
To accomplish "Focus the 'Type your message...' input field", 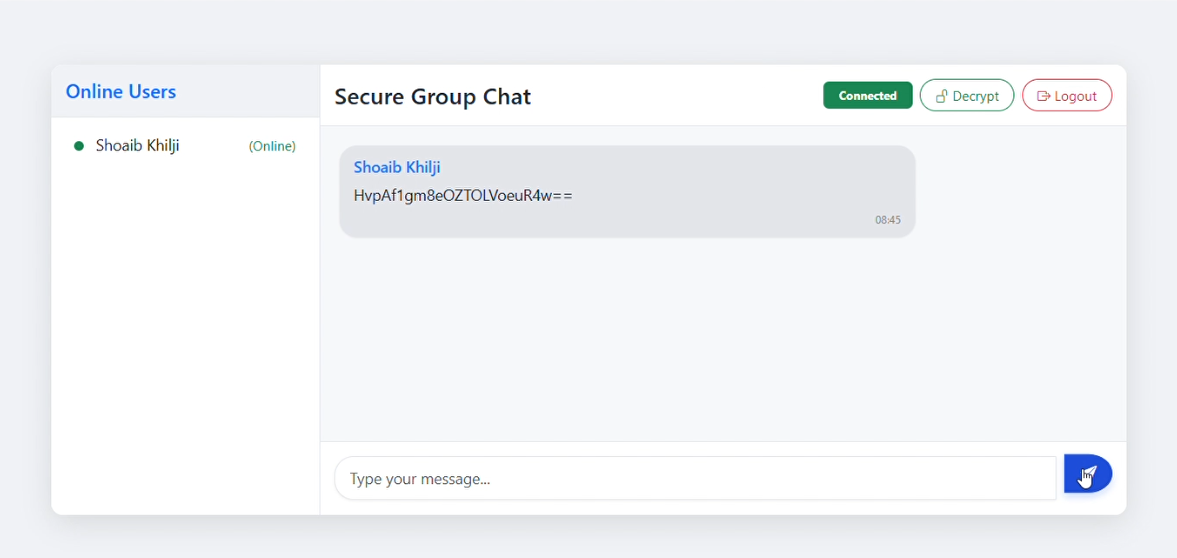I will click(695, 478).
